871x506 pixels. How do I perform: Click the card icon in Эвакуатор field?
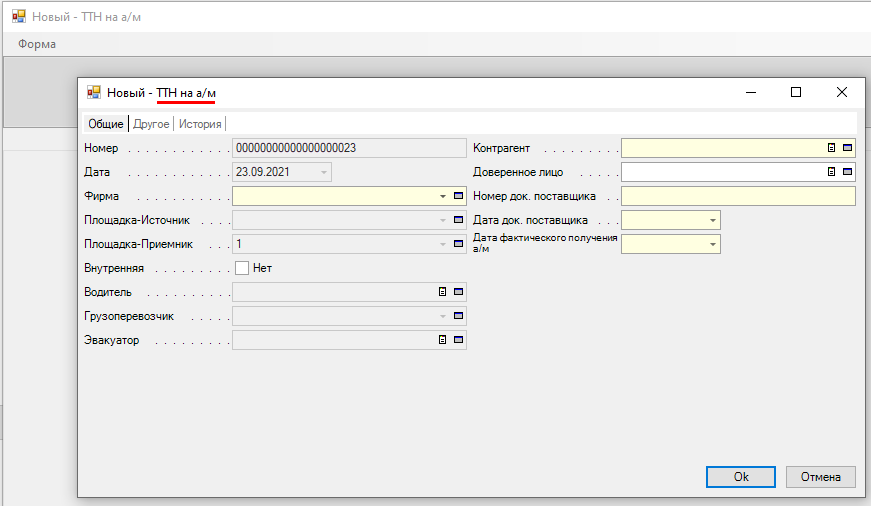tap(458, 340)
